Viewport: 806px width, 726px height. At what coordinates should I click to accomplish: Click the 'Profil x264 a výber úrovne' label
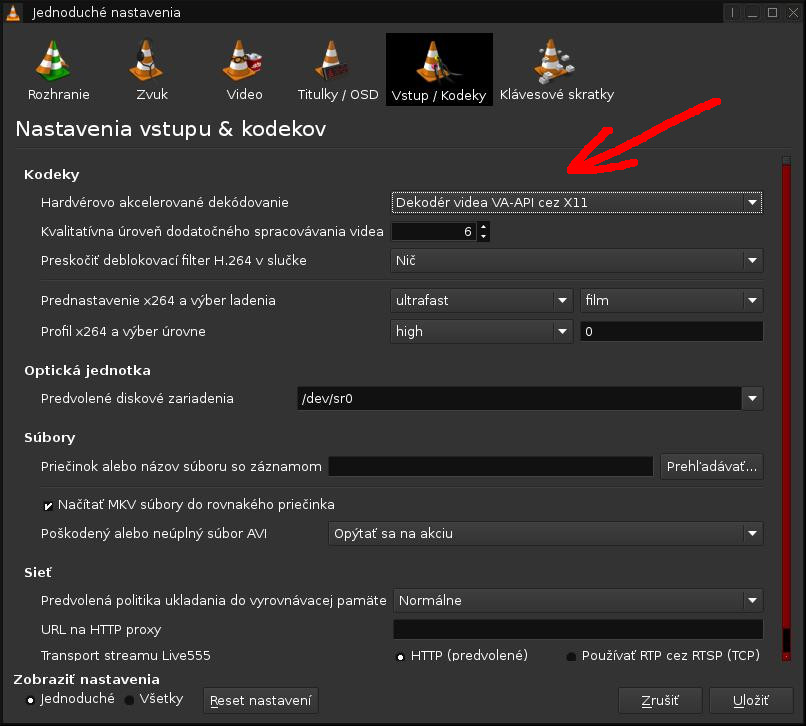click(123, 332)
